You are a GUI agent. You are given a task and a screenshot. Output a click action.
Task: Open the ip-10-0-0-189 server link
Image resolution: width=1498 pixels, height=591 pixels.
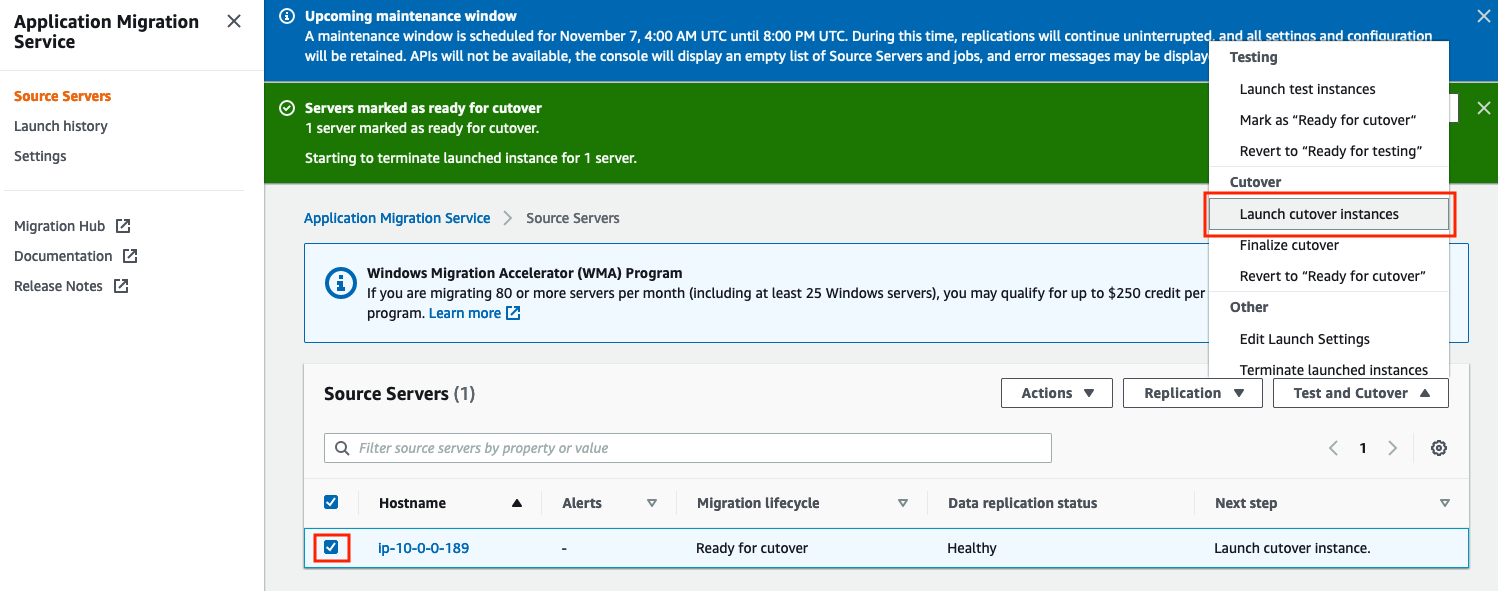pyautogui.click(x=424, y=548)
